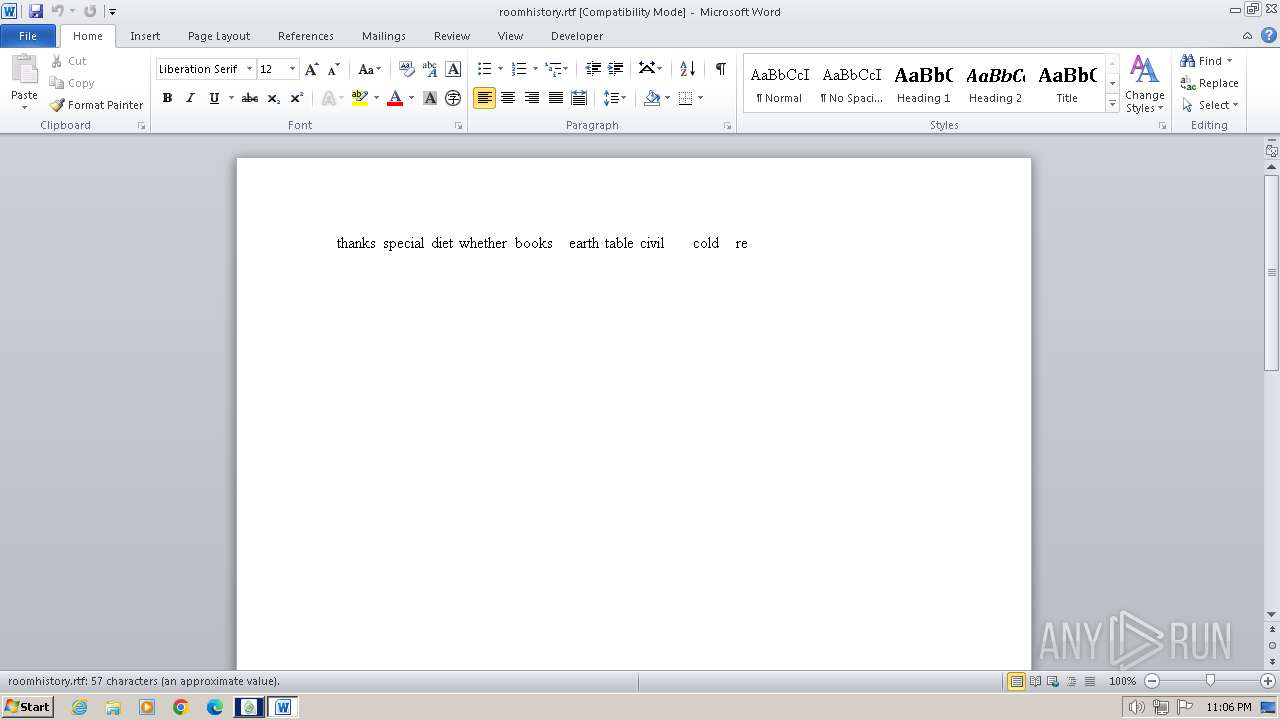
Task: Toggle Underline formatting
Action: click(x=213, y=98)
